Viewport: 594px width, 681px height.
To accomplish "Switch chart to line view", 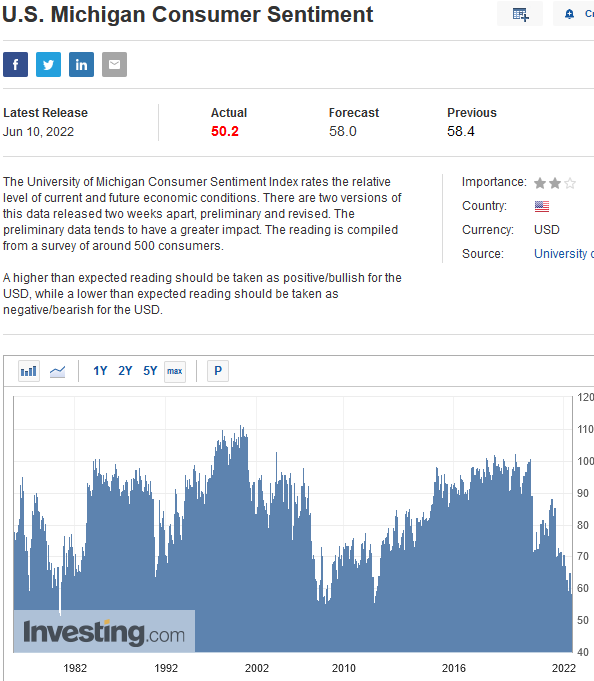I will tap(57, 371).
